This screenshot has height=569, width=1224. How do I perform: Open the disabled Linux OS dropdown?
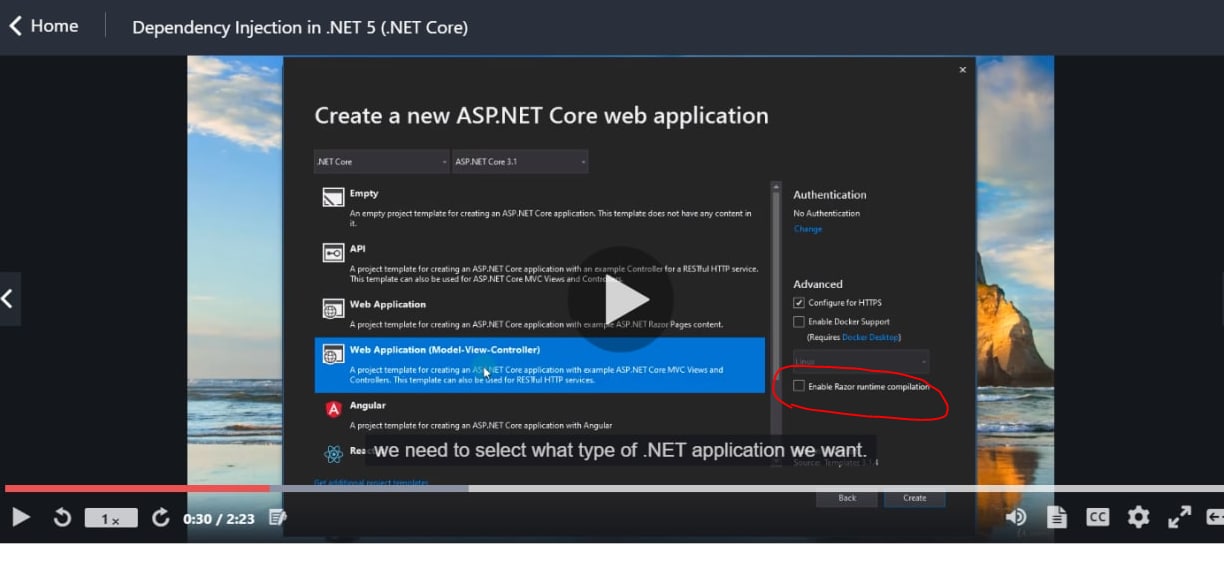(861, 361)
